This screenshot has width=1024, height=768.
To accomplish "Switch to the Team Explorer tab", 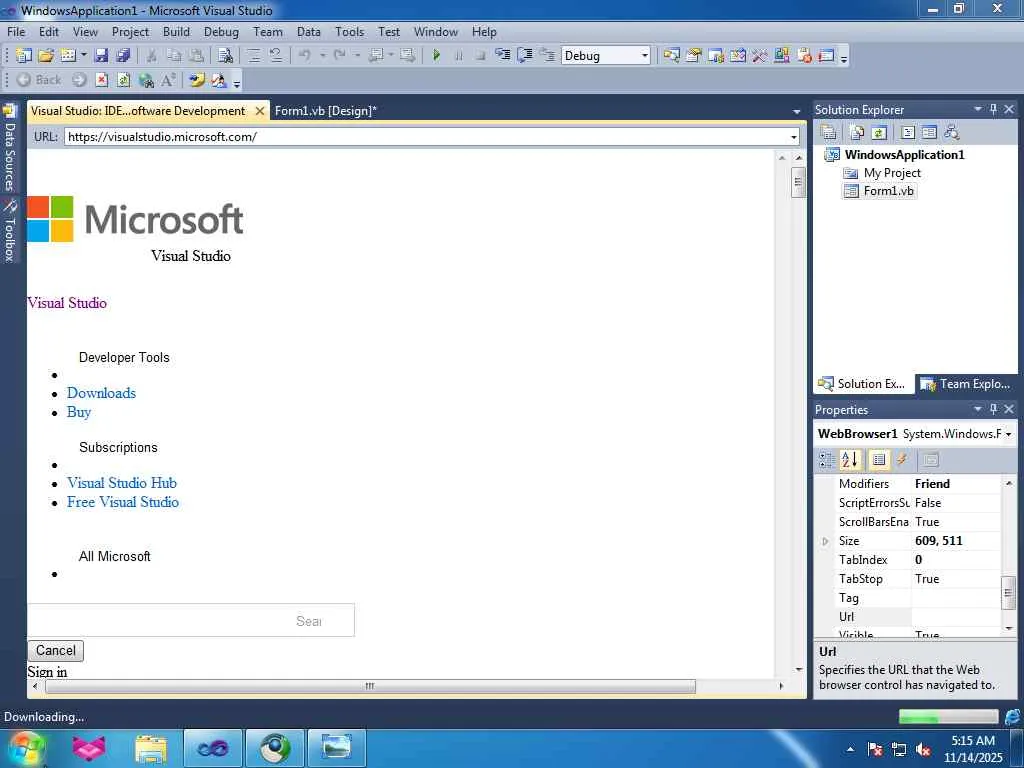I will (965, 384).
